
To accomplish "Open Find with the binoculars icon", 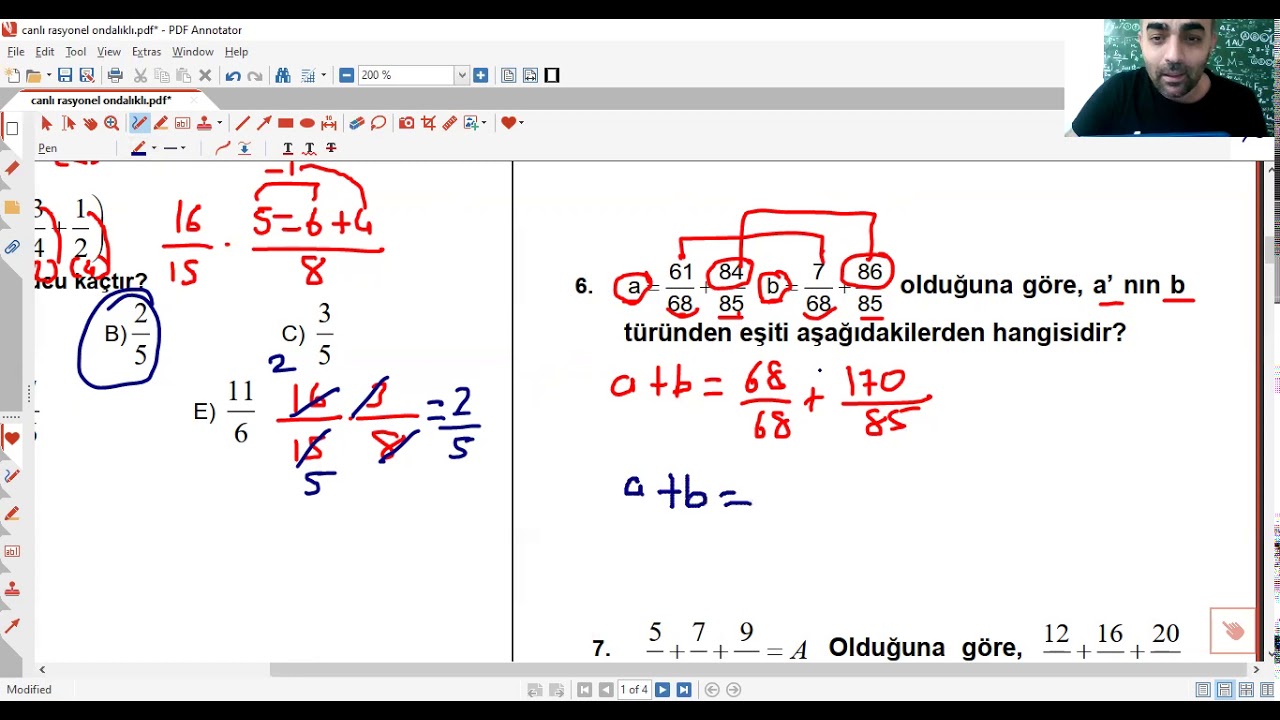I will (x=283, y=75).
